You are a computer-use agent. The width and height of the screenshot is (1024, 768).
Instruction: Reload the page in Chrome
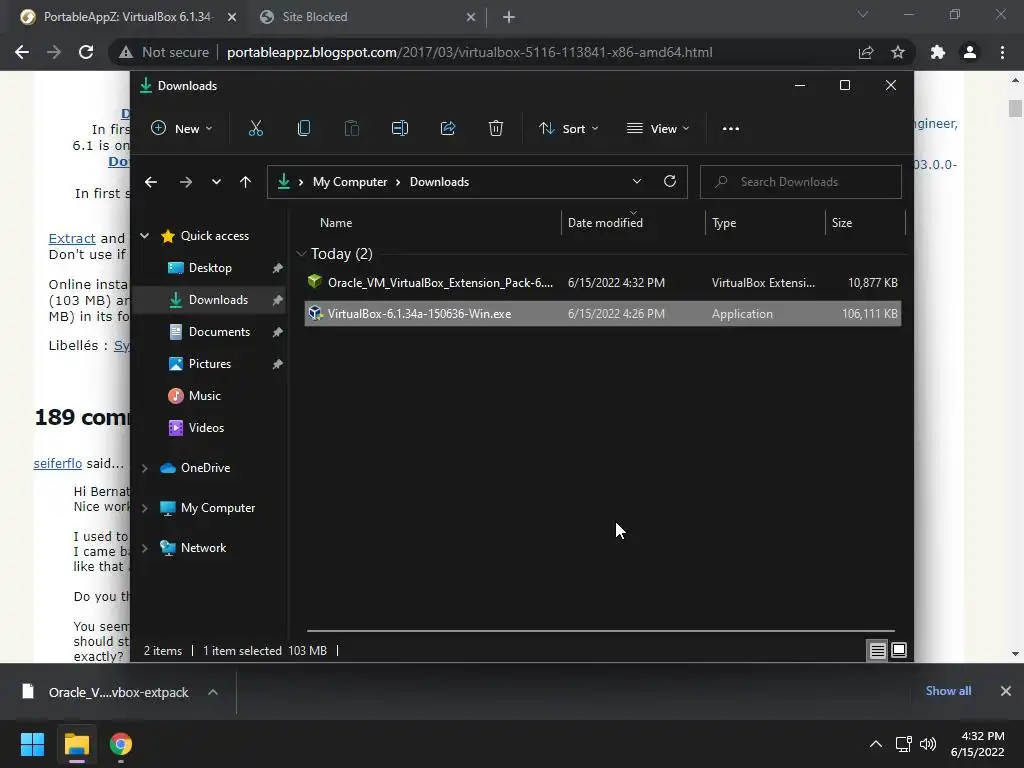pos(86,52)
